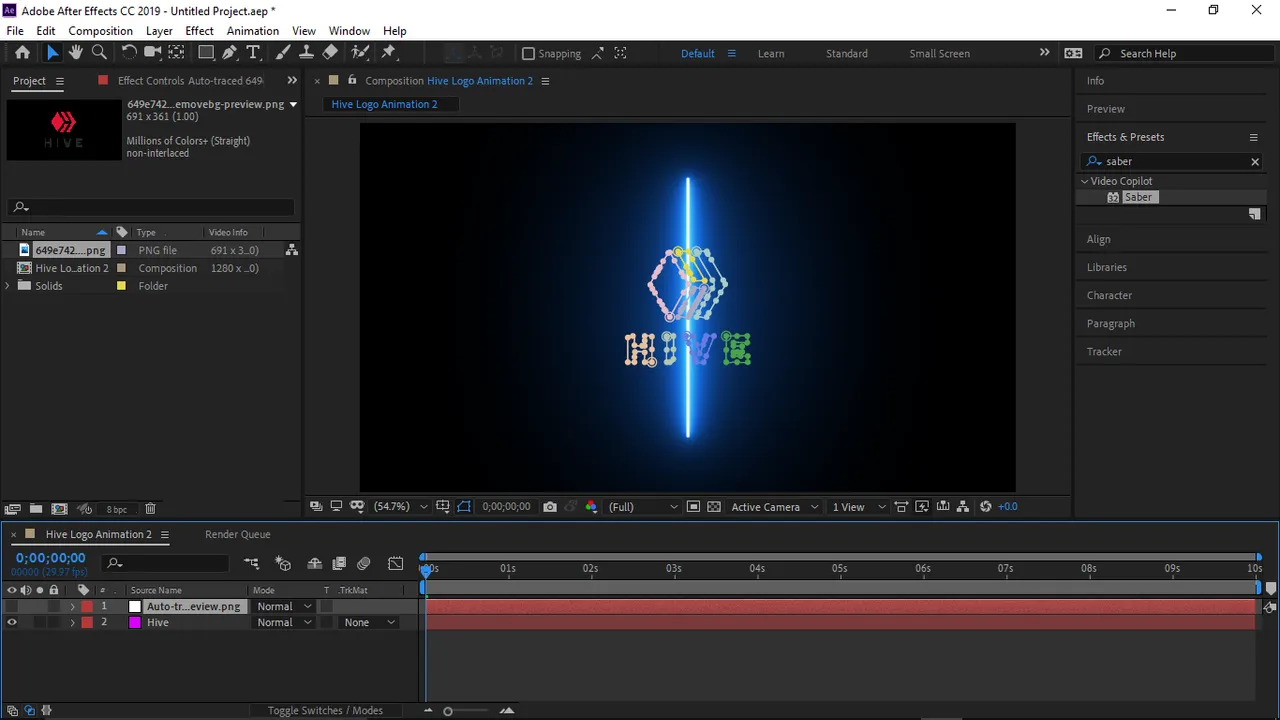Pick the Unified Camera tool
The width and height of the screenshot is (1280, 720).
(153, 53)
